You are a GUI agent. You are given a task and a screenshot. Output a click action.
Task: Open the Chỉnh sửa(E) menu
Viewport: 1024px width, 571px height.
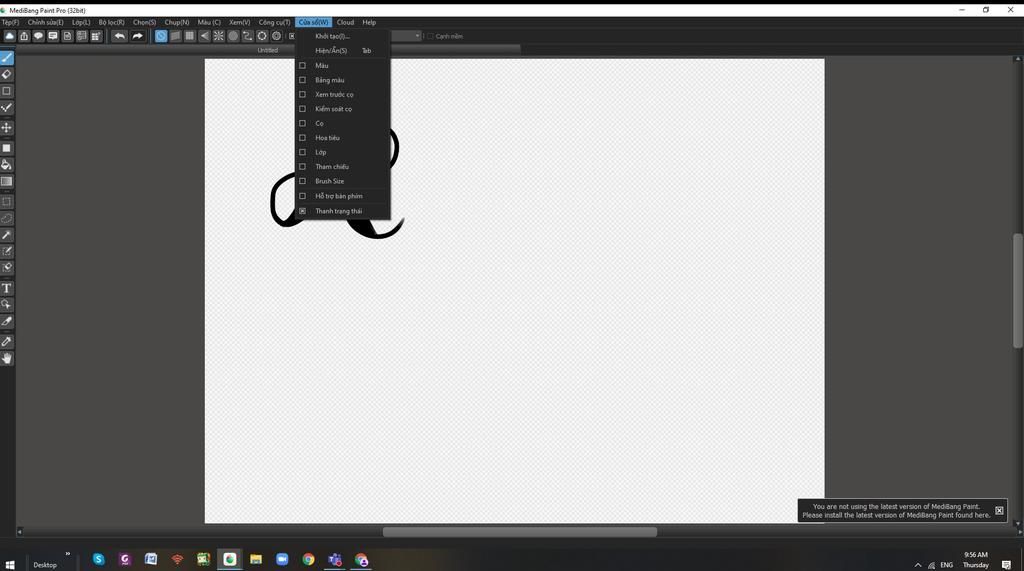45,22
